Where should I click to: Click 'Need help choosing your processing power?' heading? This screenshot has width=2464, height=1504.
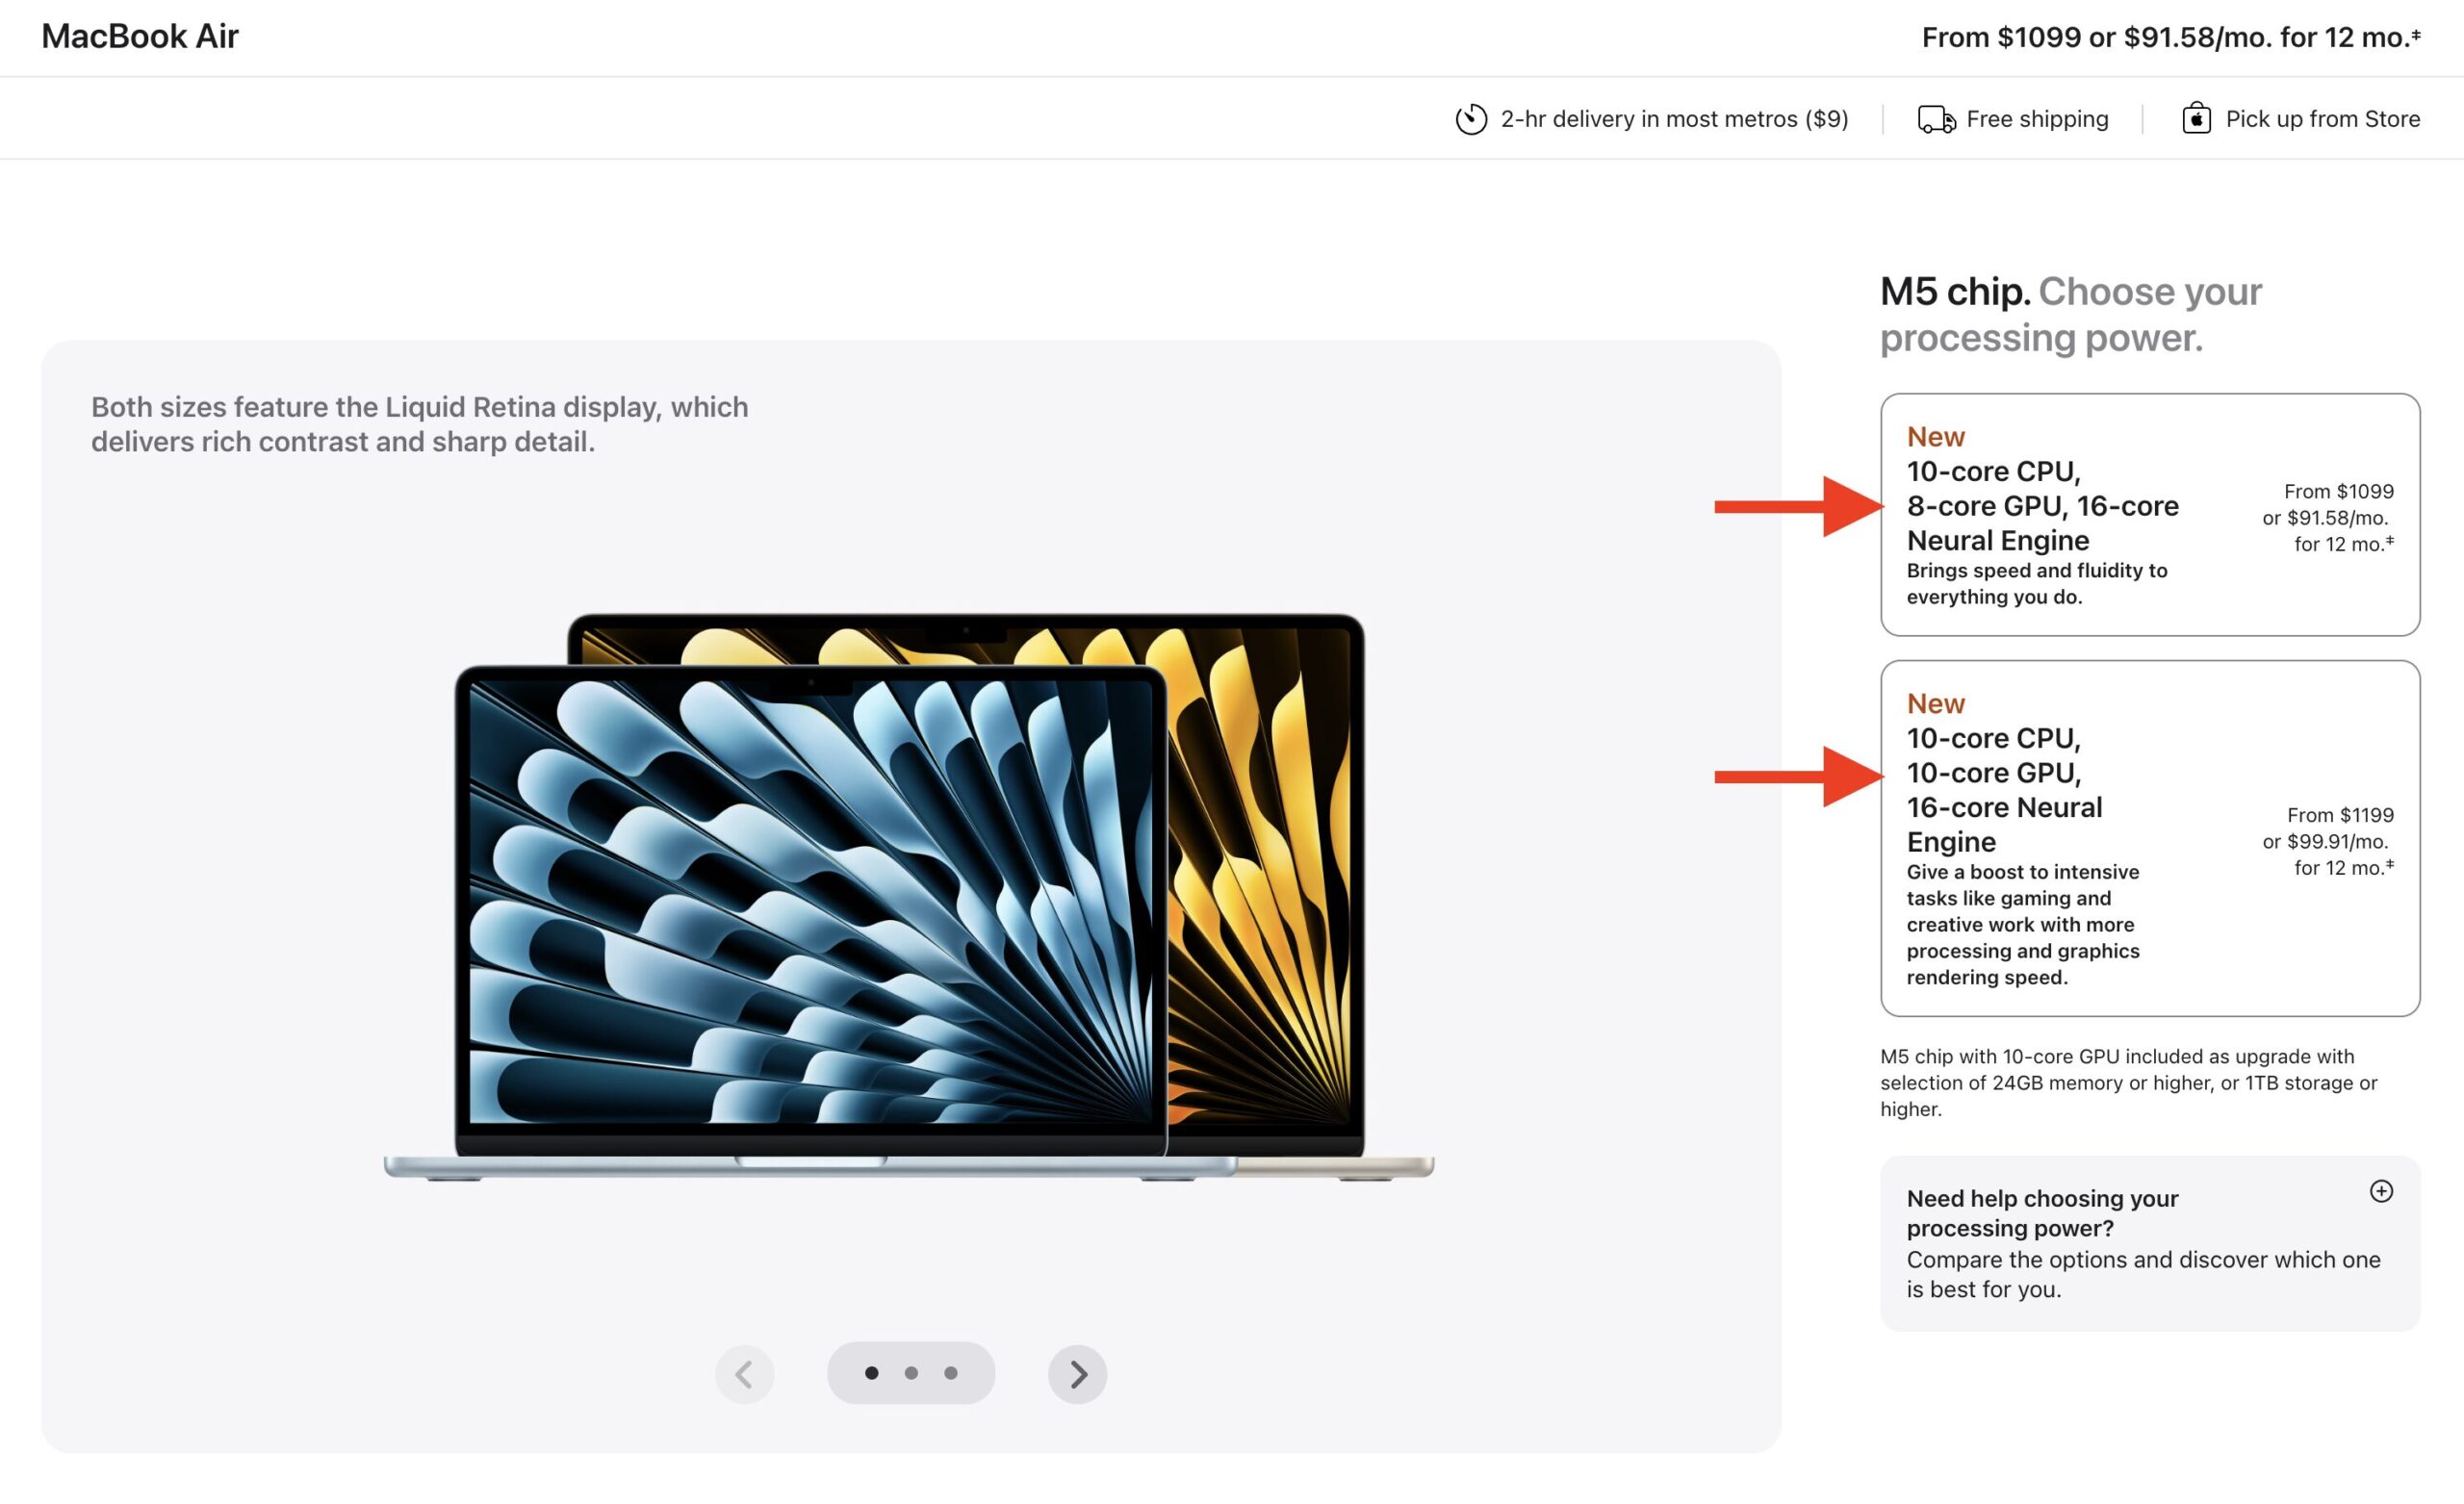(x=2042, y=1213)
